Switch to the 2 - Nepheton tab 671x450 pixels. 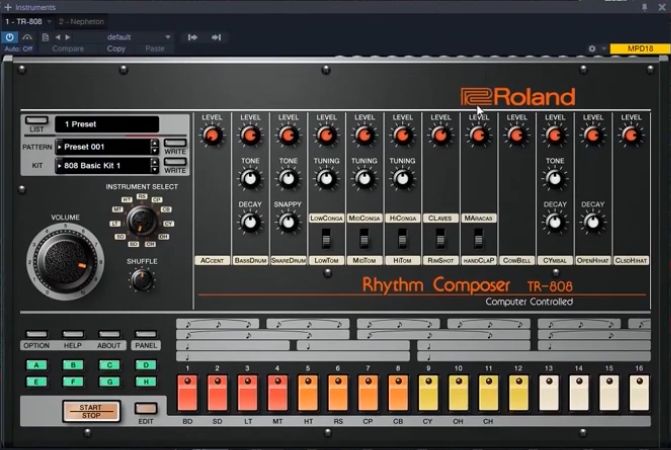click(x=81, y=21)
